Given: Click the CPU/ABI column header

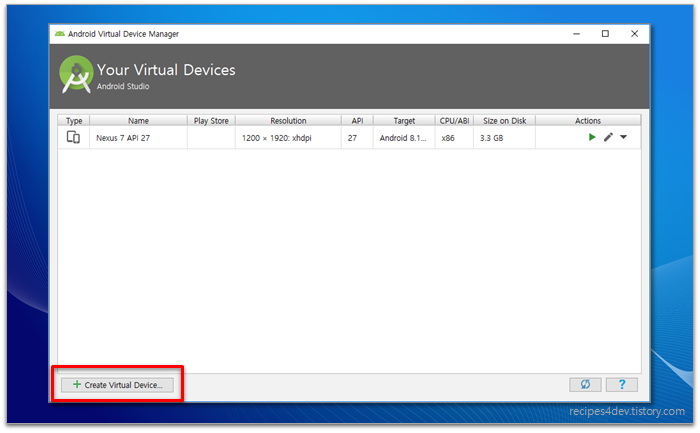Looking at the screenshot, I should [454, 121].
